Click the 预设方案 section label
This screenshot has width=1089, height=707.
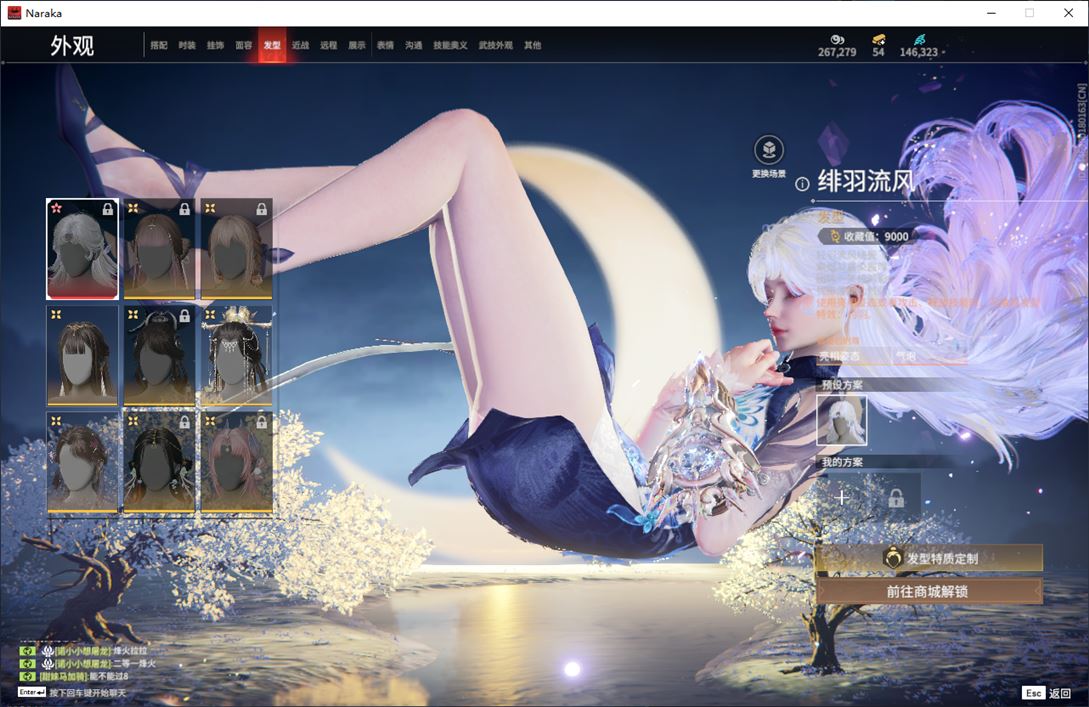[842, 385]
